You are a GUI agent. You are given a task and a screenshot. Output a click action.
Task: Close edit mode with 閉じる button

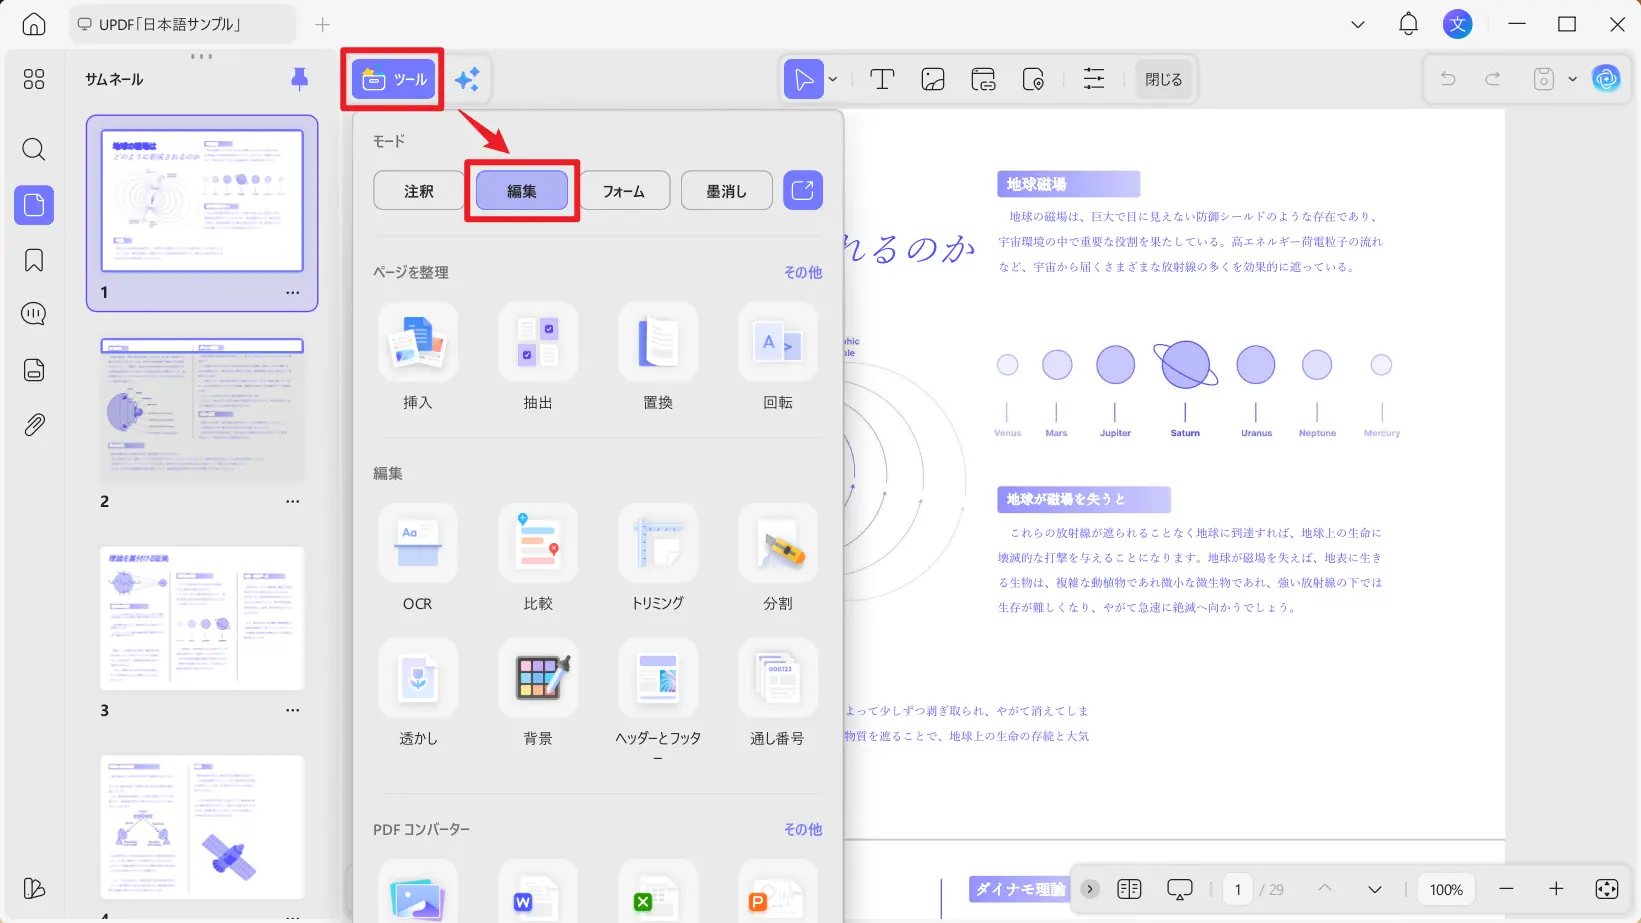tap(1164, 79)
